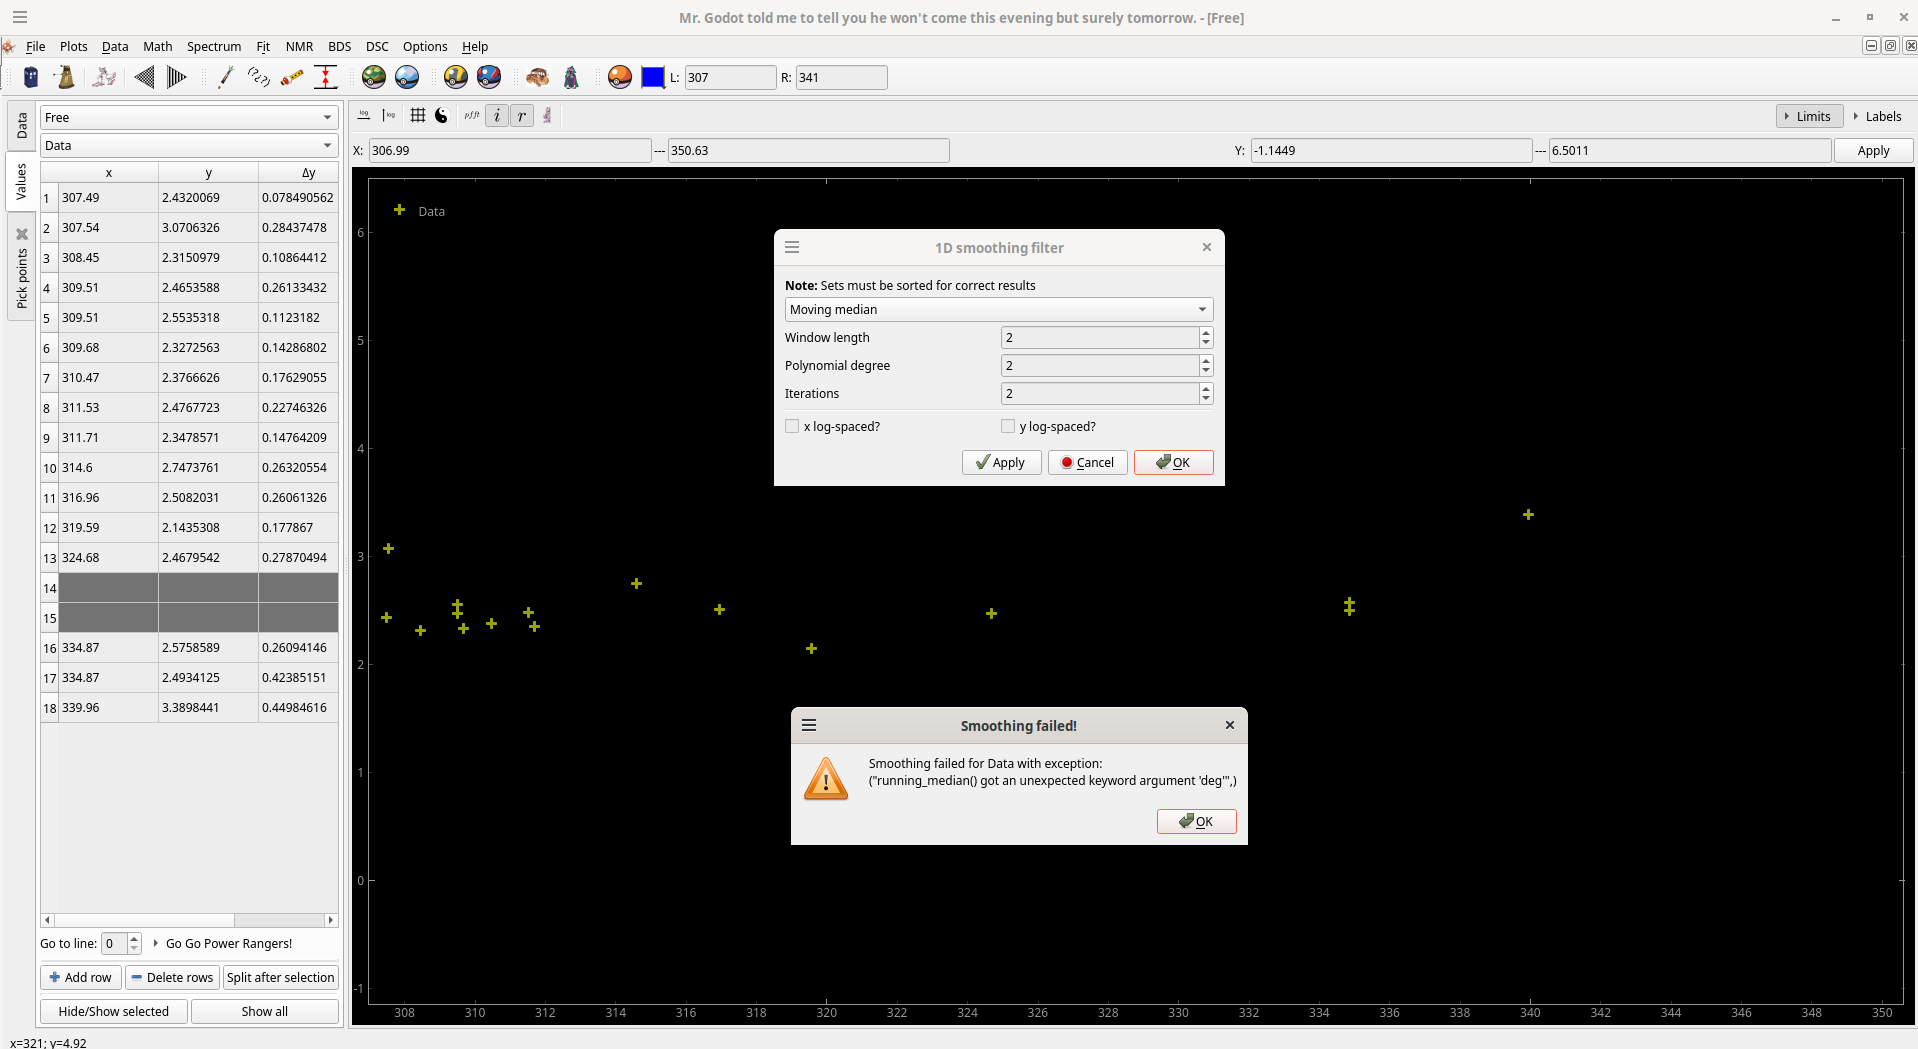Screen dimensions: 1918x1049
Task: Click the TARDIS police box toolbar icon
Action: (x=31, y=77)
